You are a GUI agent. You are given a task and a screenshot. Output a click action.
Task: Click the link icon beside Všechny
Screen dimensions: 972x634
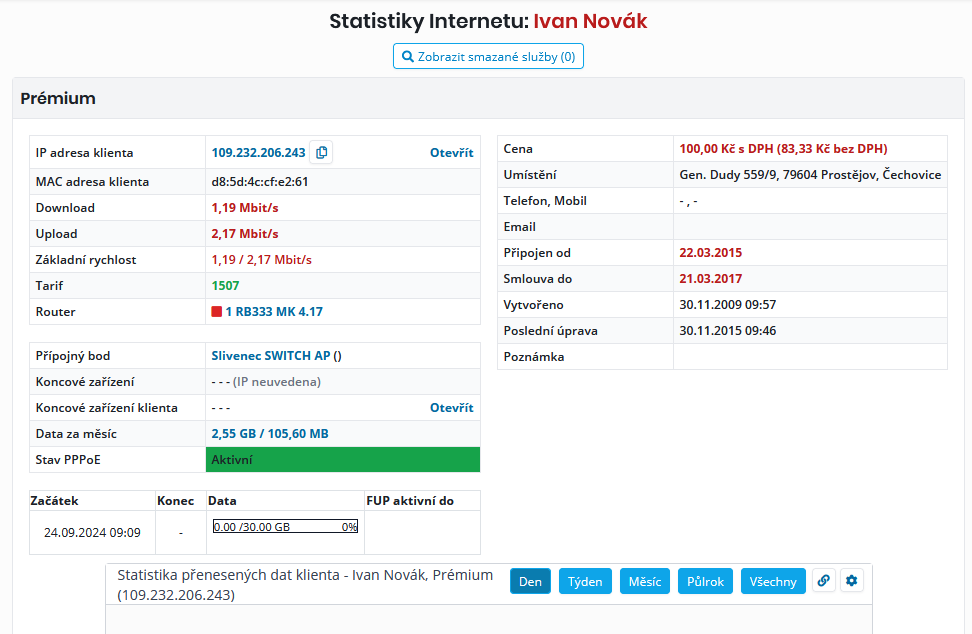[823, 581]
